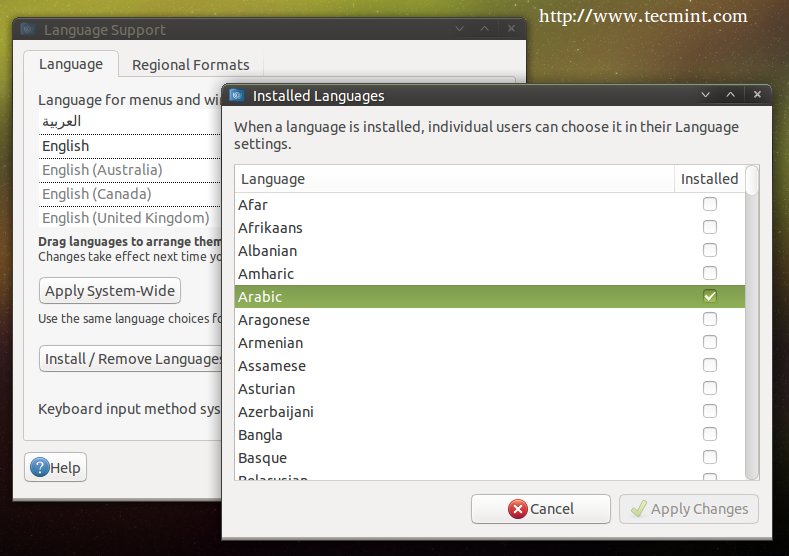This screenshot has width=789, height=556.
Task: Select the Amharic row
Action: (490, 273)
